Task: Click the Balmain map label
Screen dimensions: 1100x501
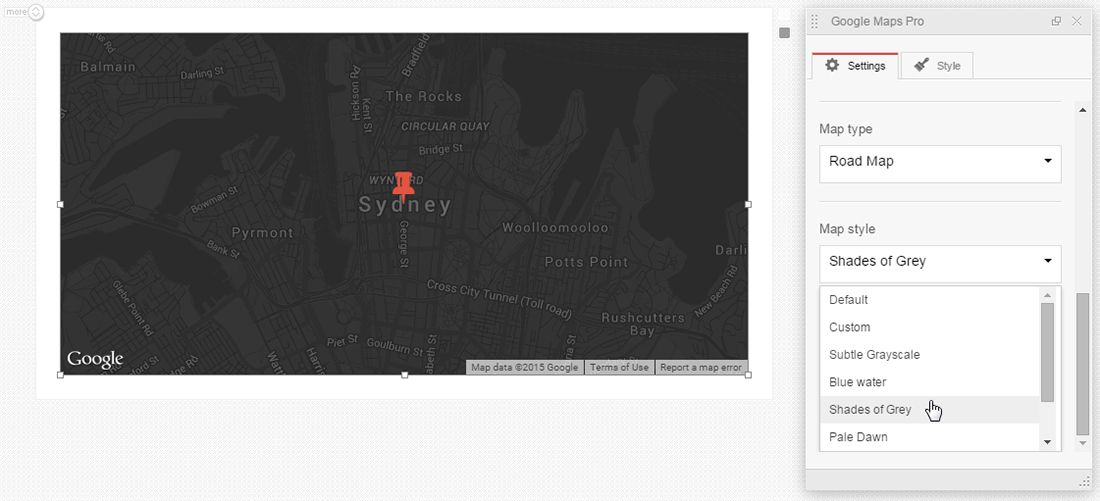Action: [107, 67]
